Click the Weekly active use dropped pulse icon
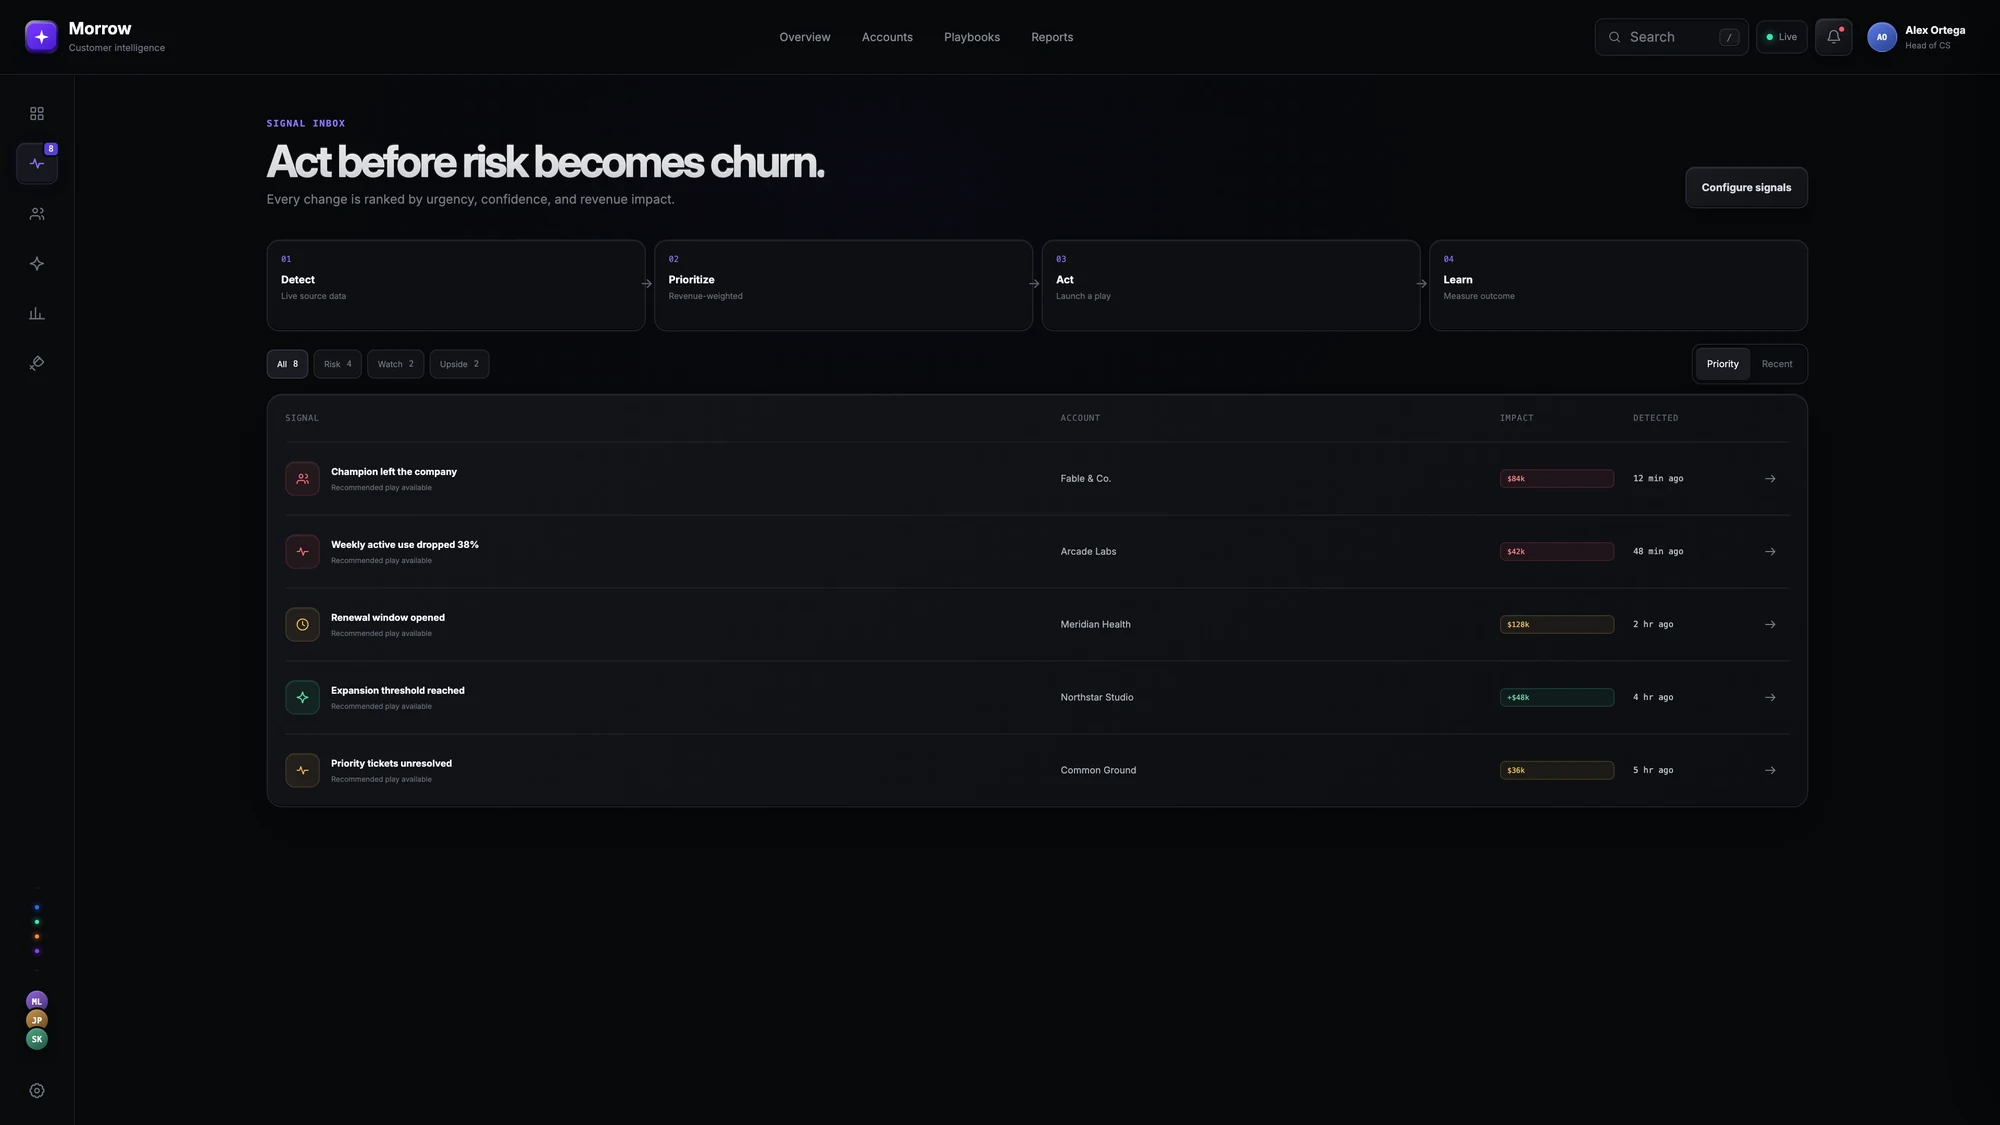2000x1125 pixels. [302, 552]
